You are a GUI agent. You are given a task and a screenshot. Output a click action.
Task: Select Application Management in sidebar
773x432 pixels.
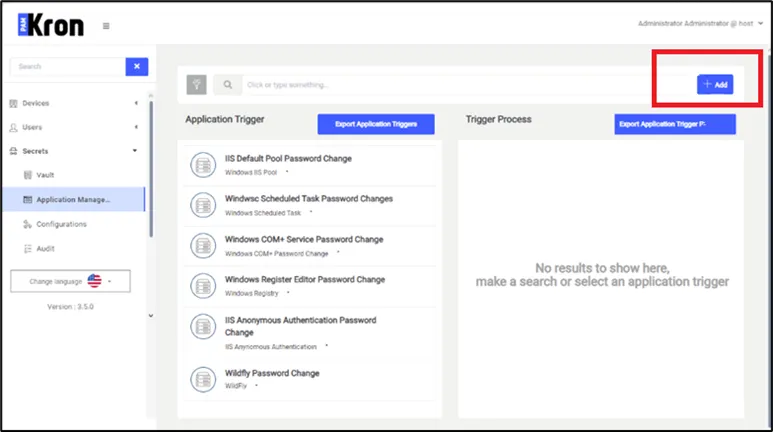pyautogui.click(x=74, y=199)
